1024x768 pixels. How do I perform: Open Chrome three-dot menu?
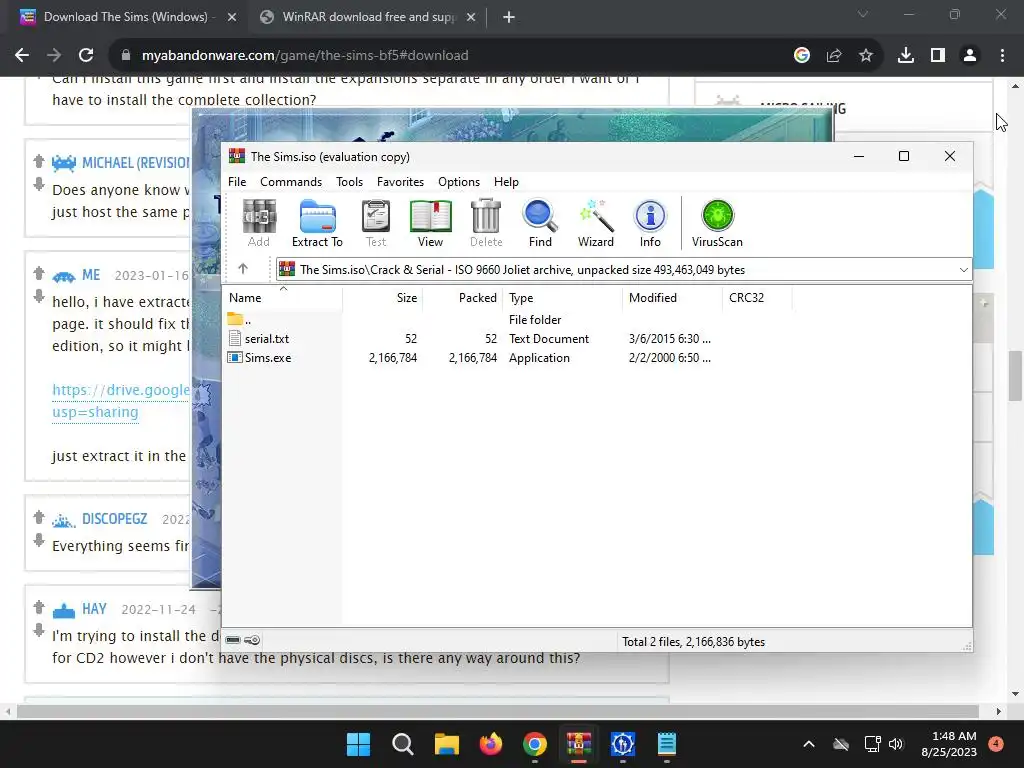point(1002,56)
